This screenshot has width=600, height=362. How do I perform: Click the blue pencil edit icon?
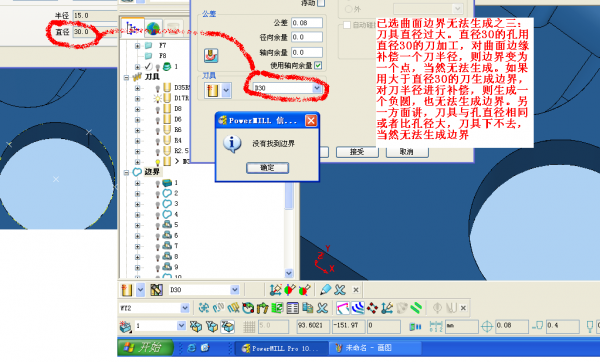[325, 290]
